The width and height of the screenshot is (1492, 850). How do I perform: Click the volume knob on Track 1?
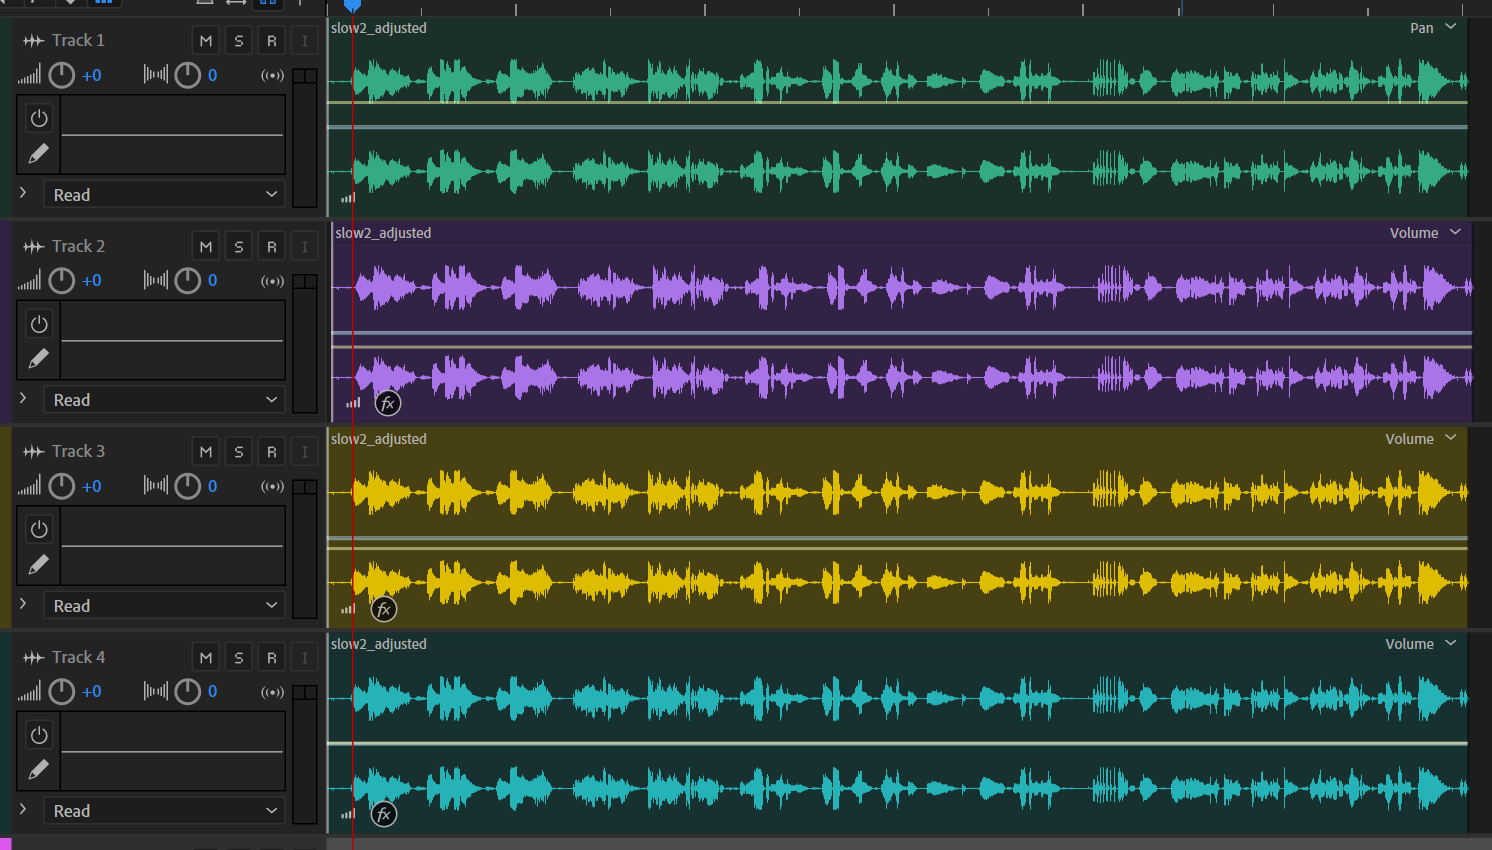pos(60,75)
